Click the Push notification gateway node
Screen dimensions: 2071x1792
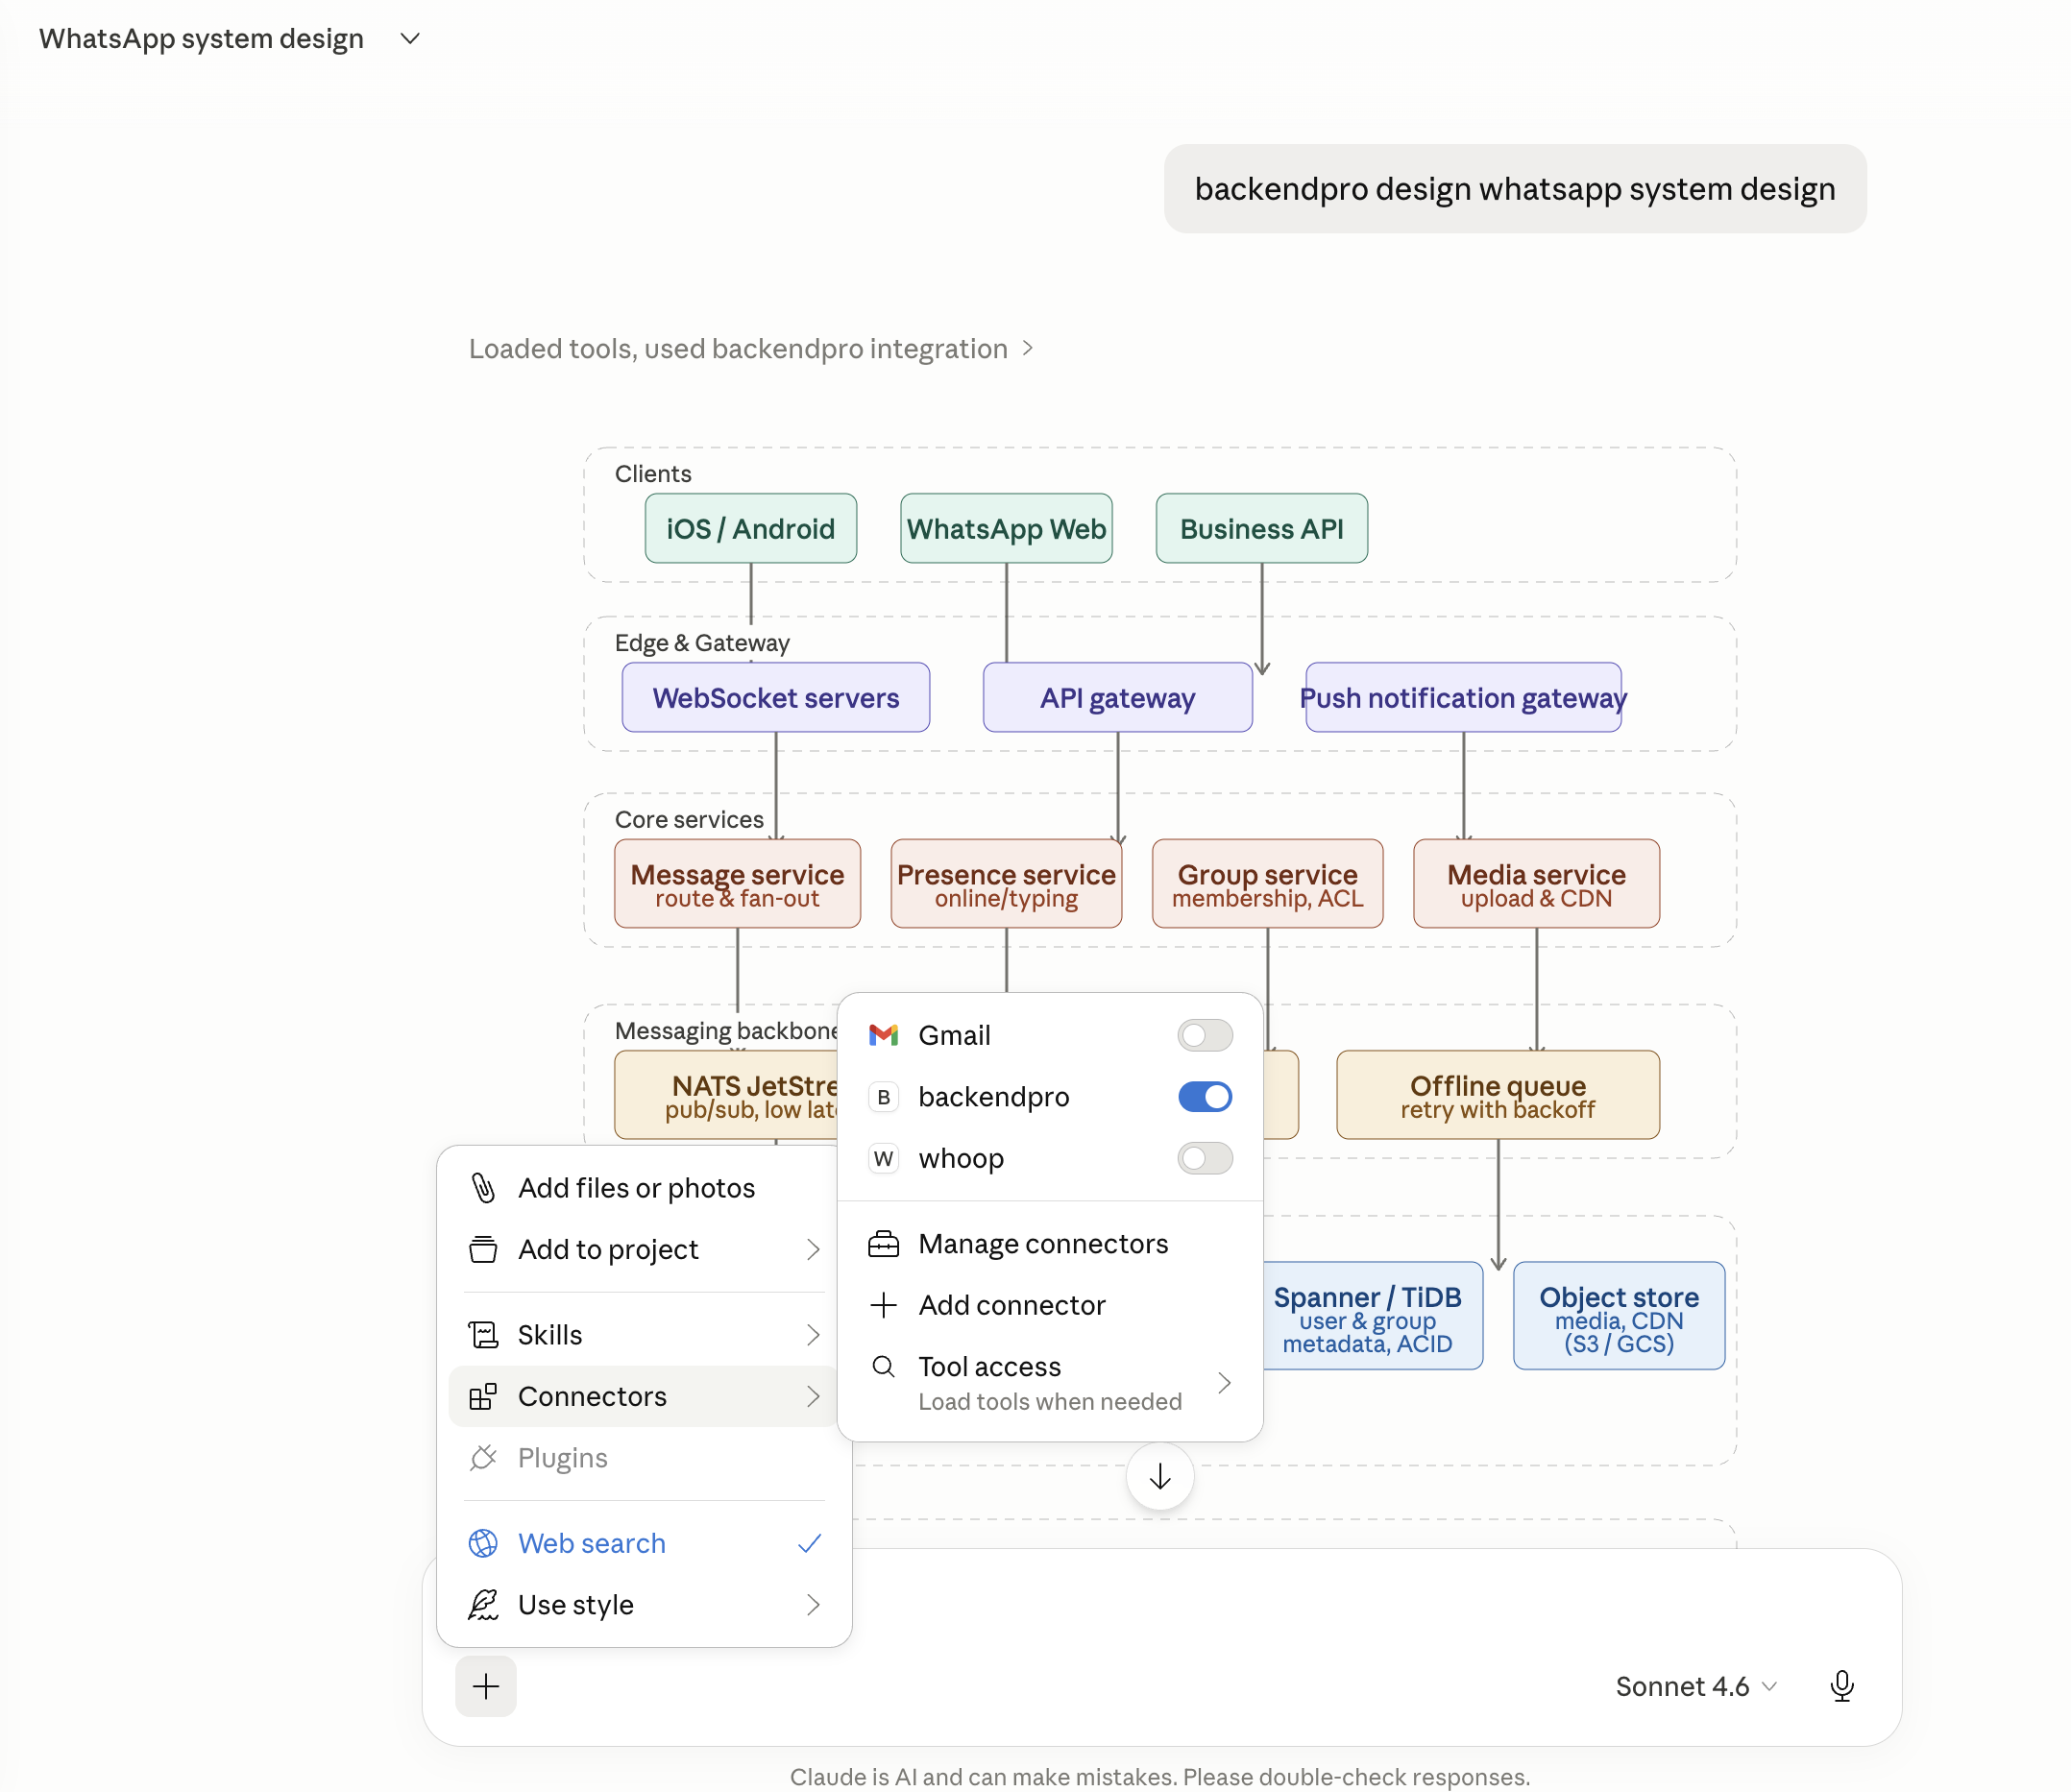click(1463, 697)
